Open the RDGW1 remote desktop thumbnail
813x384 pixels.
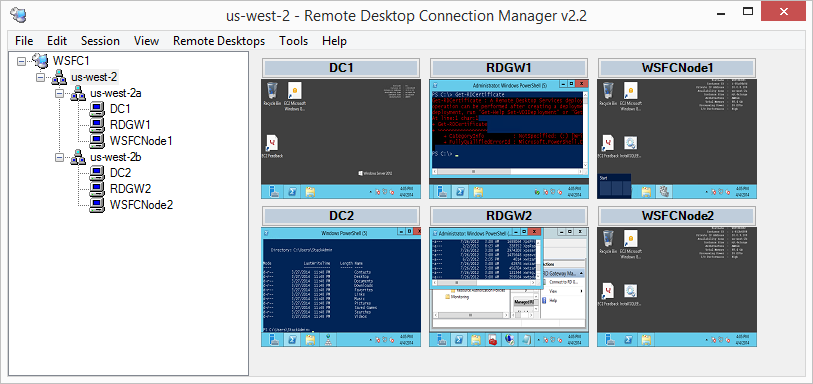[509, 139]
